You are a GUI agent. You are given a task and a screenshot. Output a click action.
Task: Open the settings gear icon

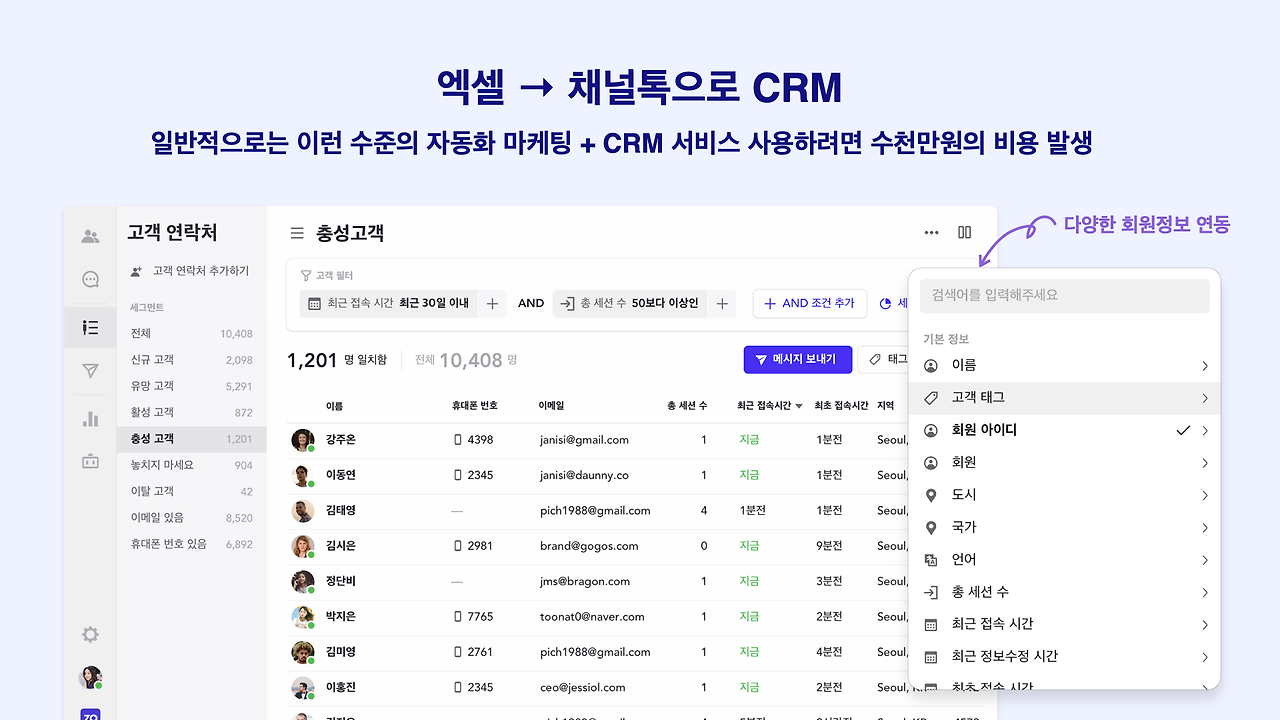point(90,634)
